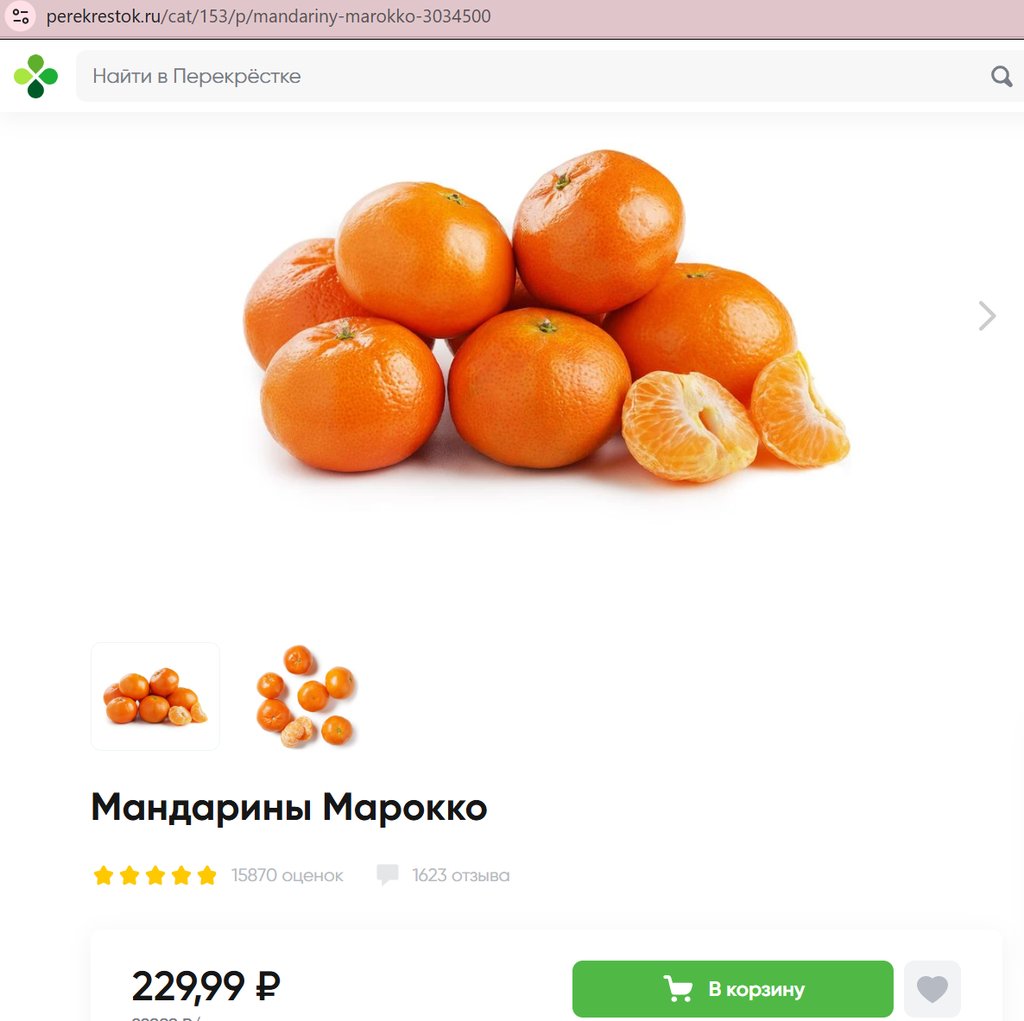
Task: Click the fifth rating star
Action: pos(207,875)
